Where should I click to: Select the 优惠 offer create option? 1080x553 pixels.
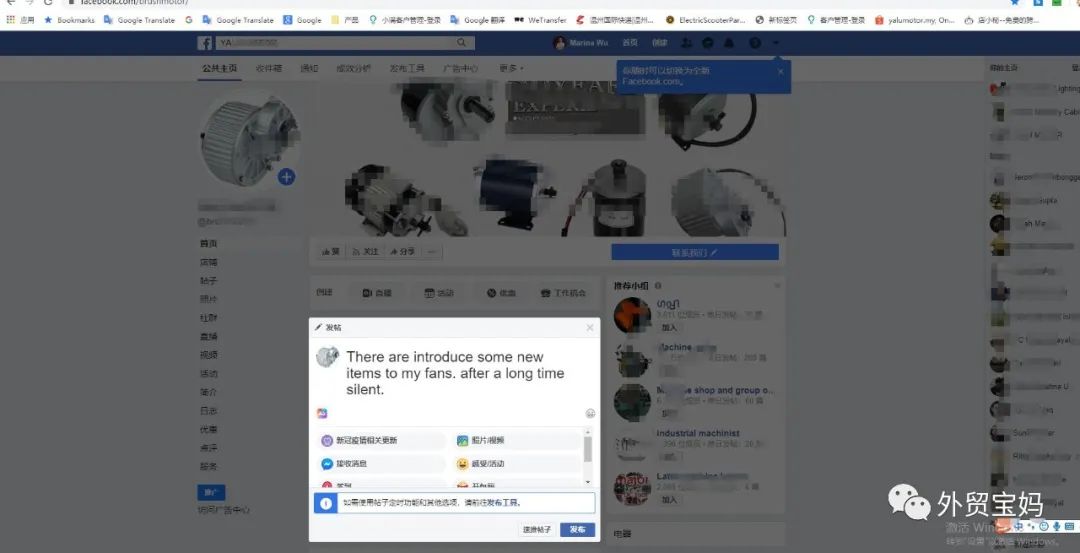click(501, 293)
